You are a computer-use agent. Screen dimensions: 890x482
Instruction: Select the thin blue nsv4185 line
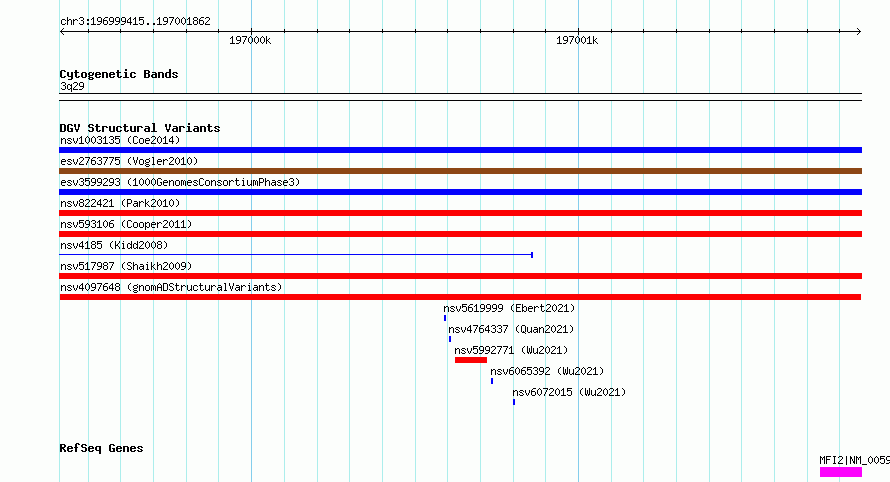[296, 255]
